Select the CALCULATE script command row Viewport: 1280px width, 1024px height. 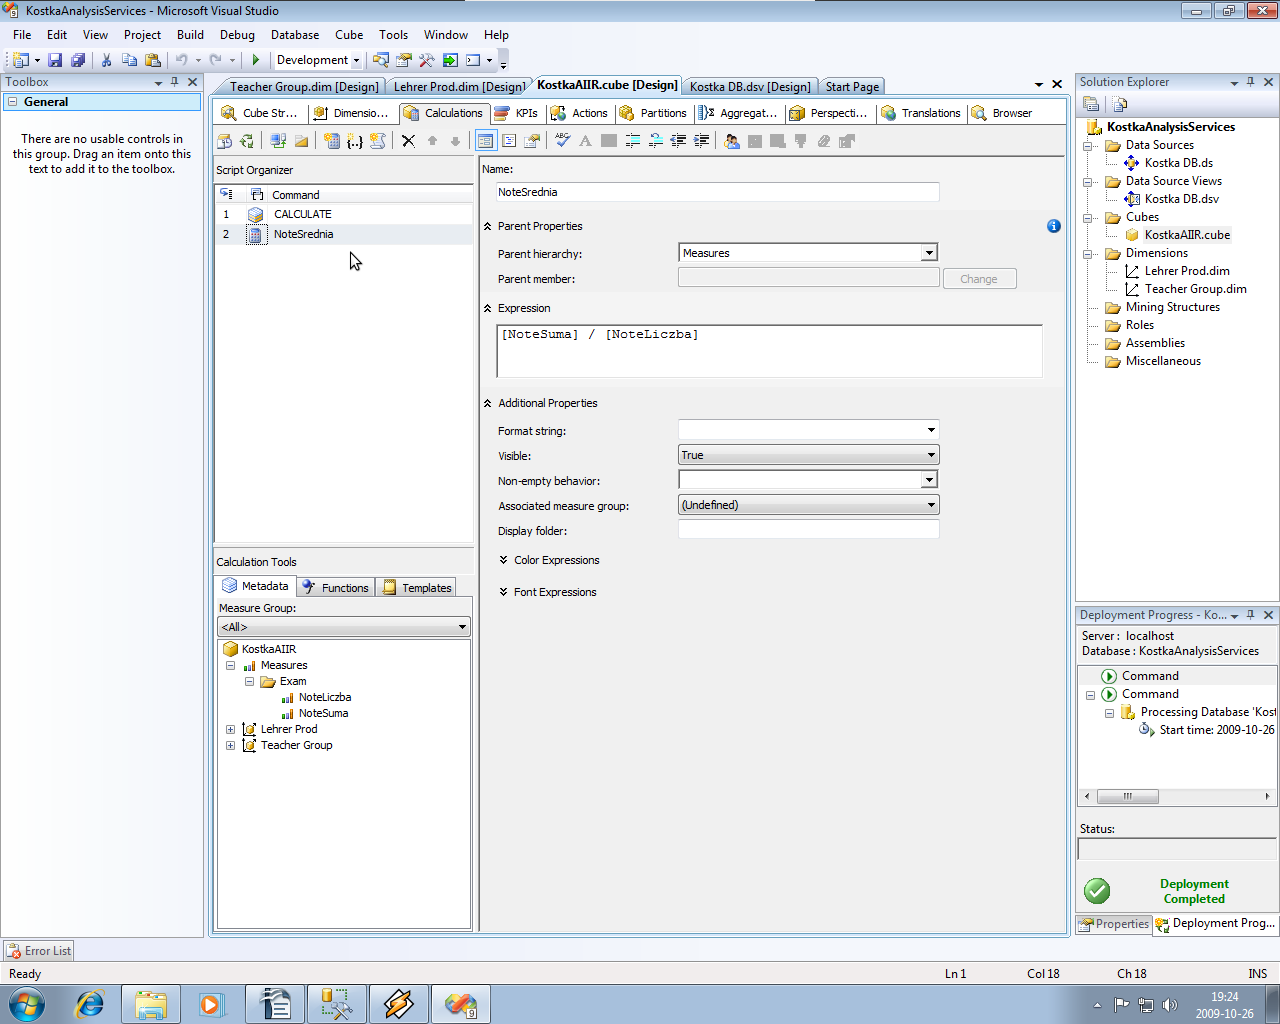click(344, 214)
